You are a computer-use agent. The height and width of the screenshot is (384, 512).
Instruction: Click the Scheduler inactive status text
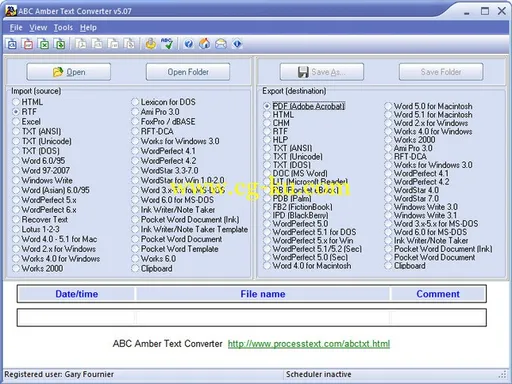[319, 374]
